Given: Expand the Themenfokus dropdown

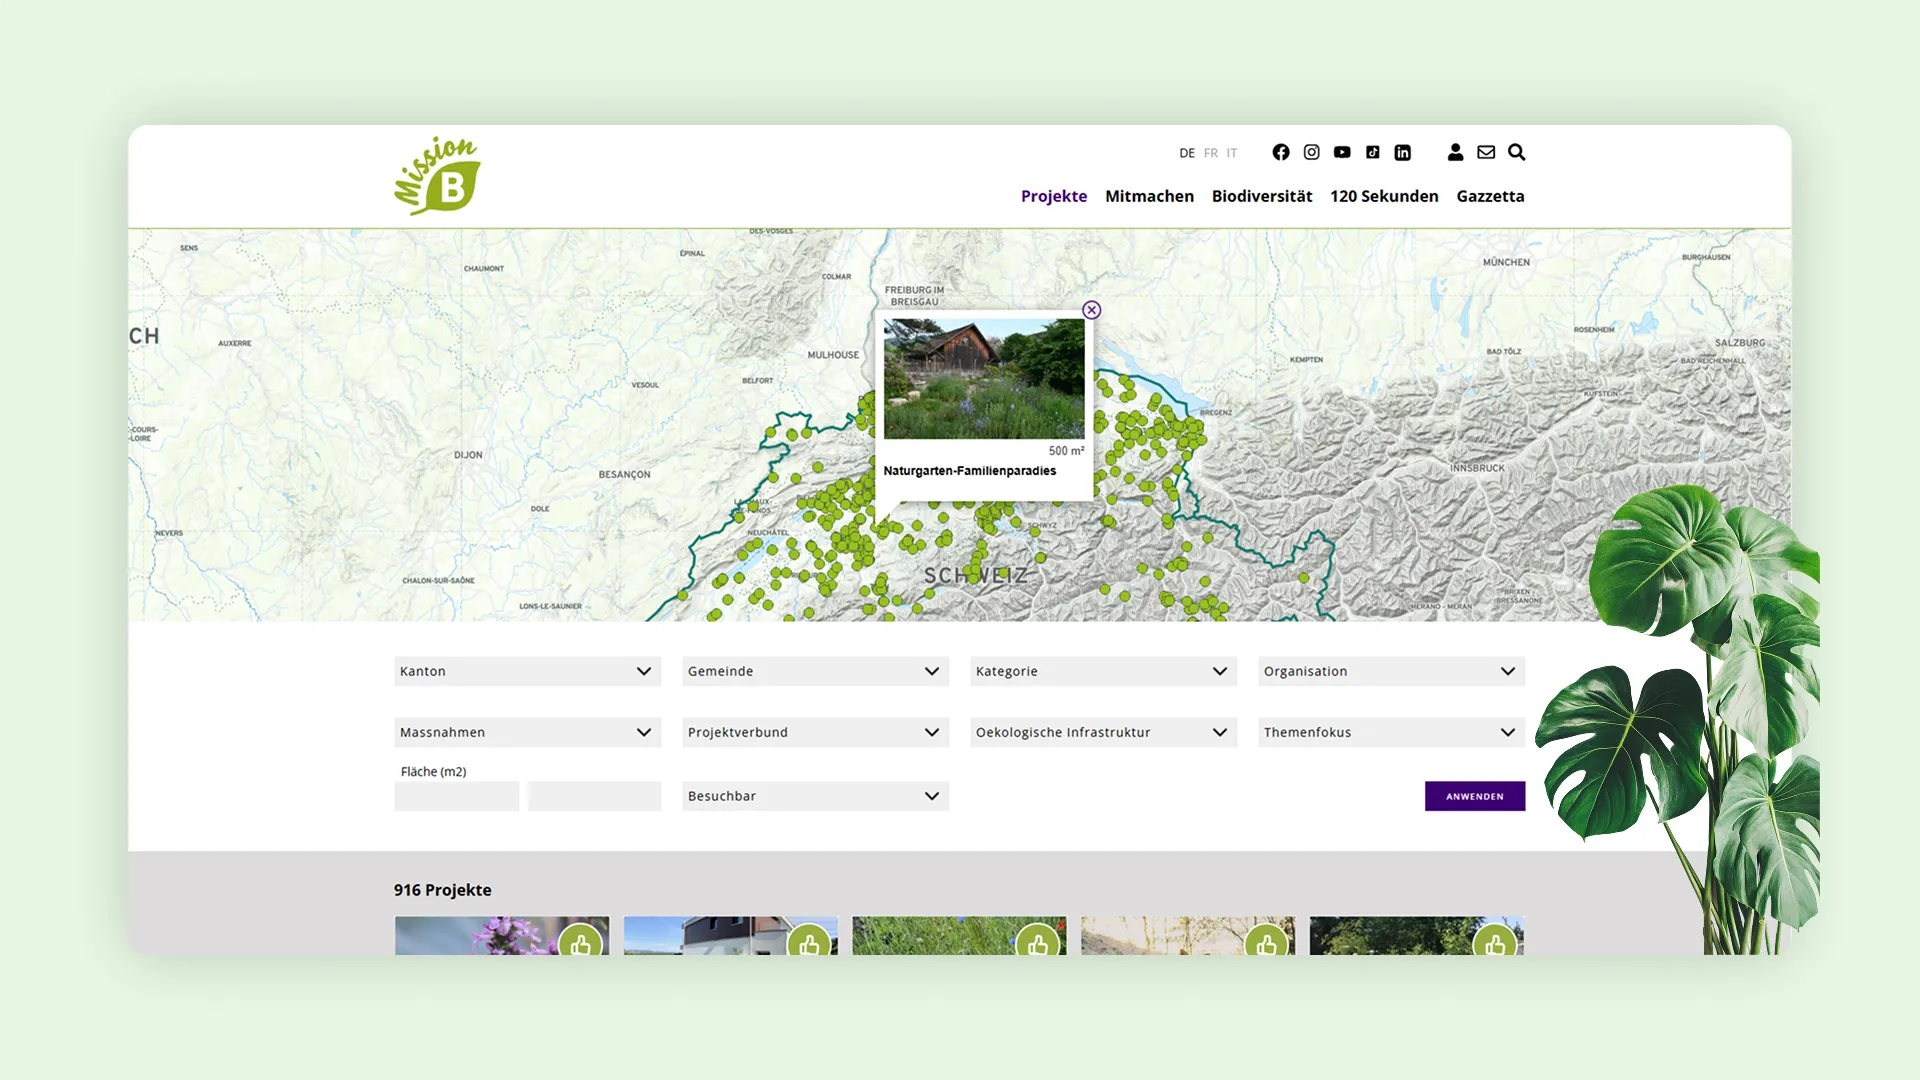Looking at the screenshot, I should [1391, 732].
